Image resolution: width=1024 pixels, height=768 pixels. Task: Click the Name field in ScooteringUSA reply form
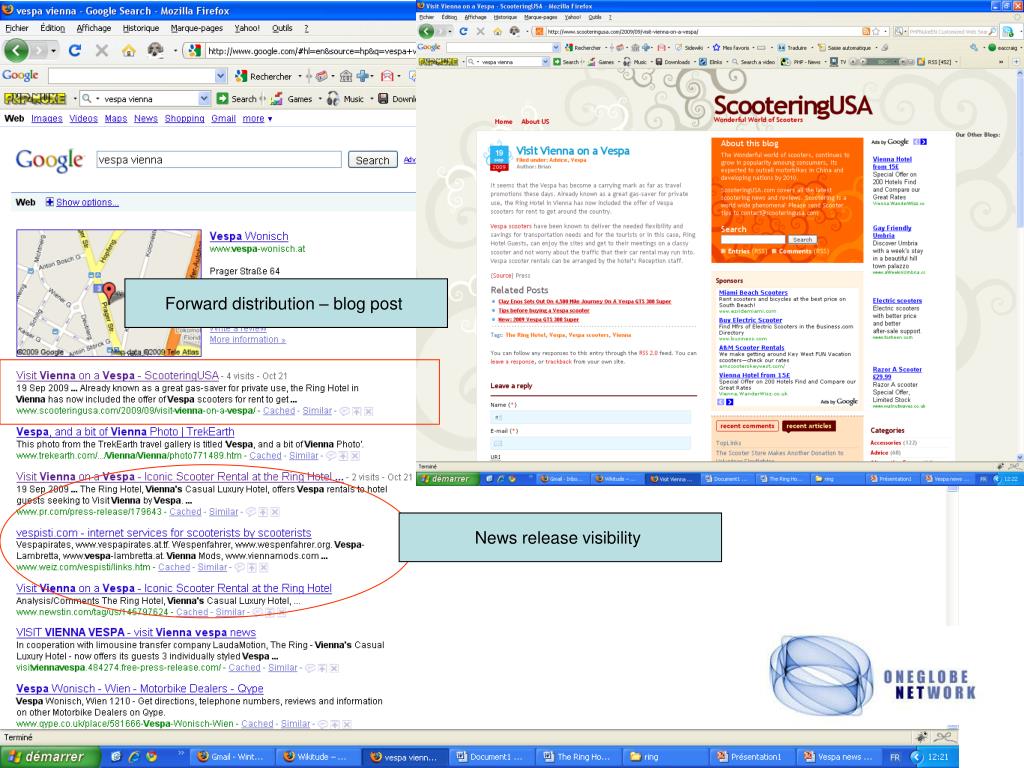pos(590,417)
